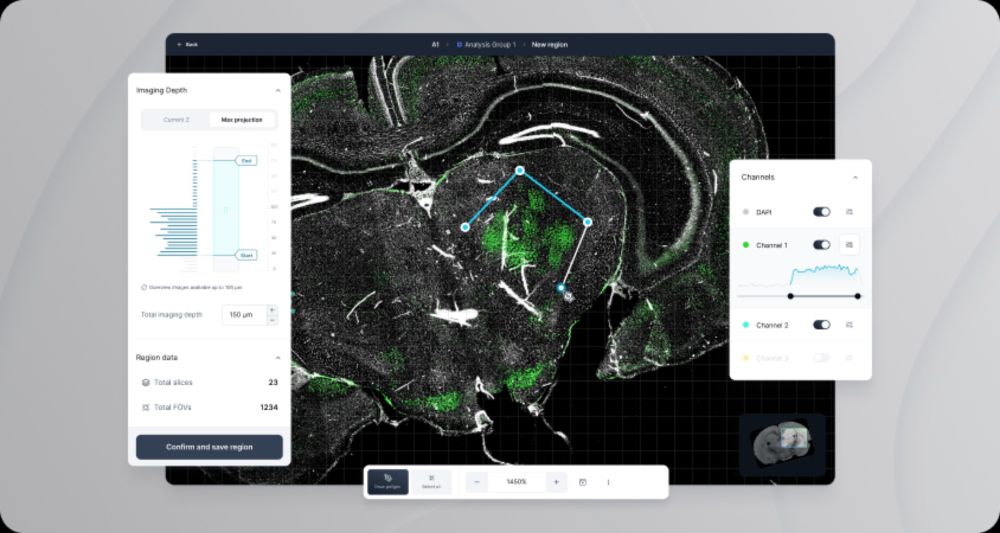Click the A1 breadcrumb
Viewport: 1000px width, 533px height.
435,45
